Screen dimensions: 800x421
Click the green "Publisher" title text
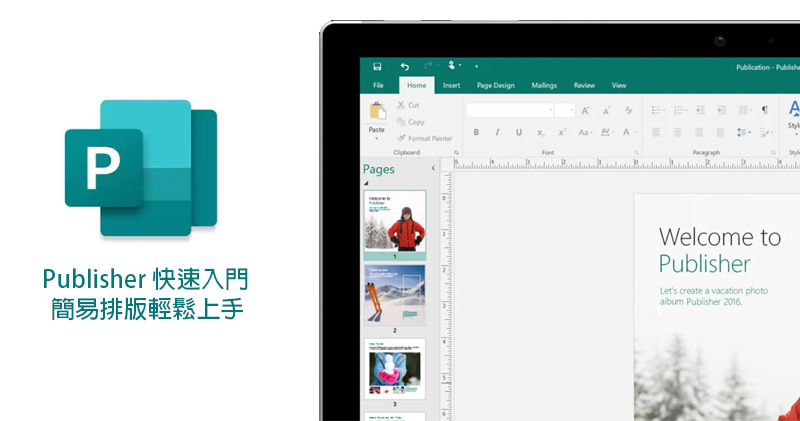(x=705, y=264)
